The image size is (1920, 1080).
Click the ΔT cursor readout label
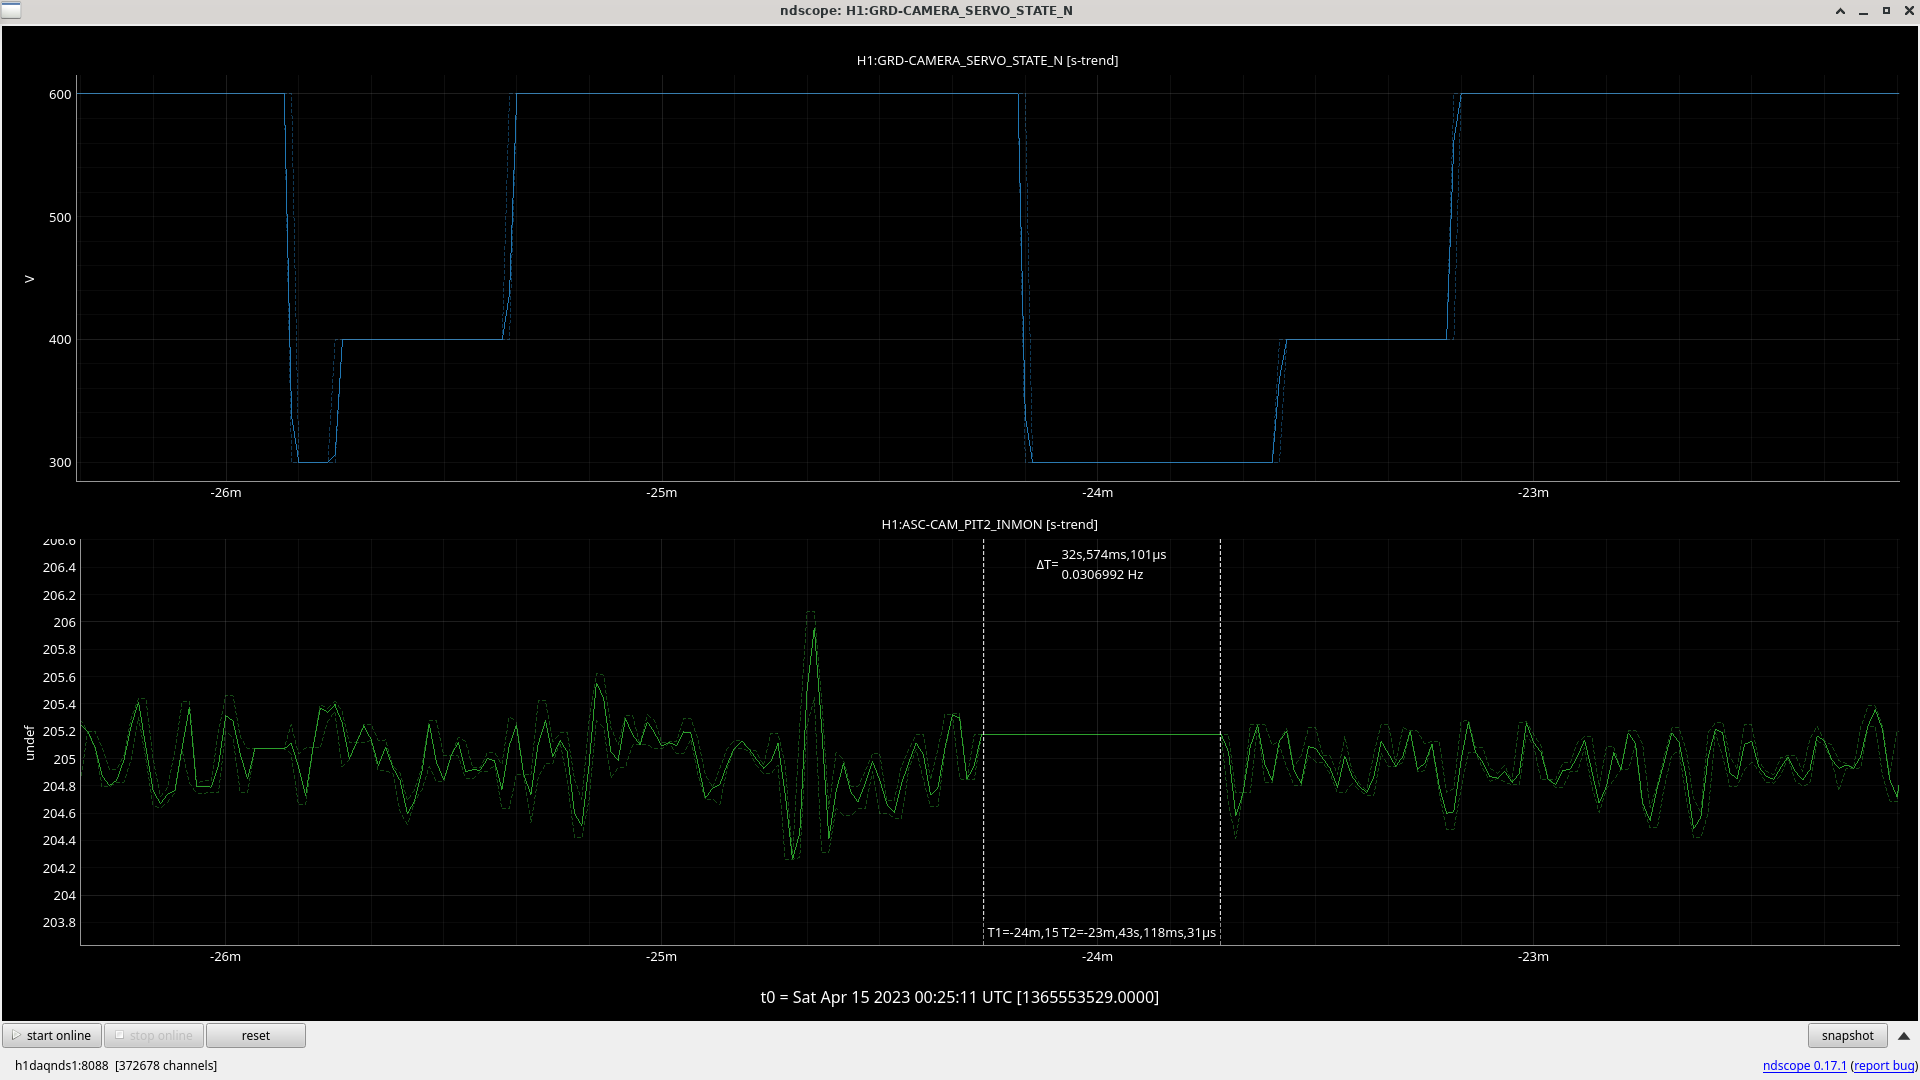click(1101, 564)
